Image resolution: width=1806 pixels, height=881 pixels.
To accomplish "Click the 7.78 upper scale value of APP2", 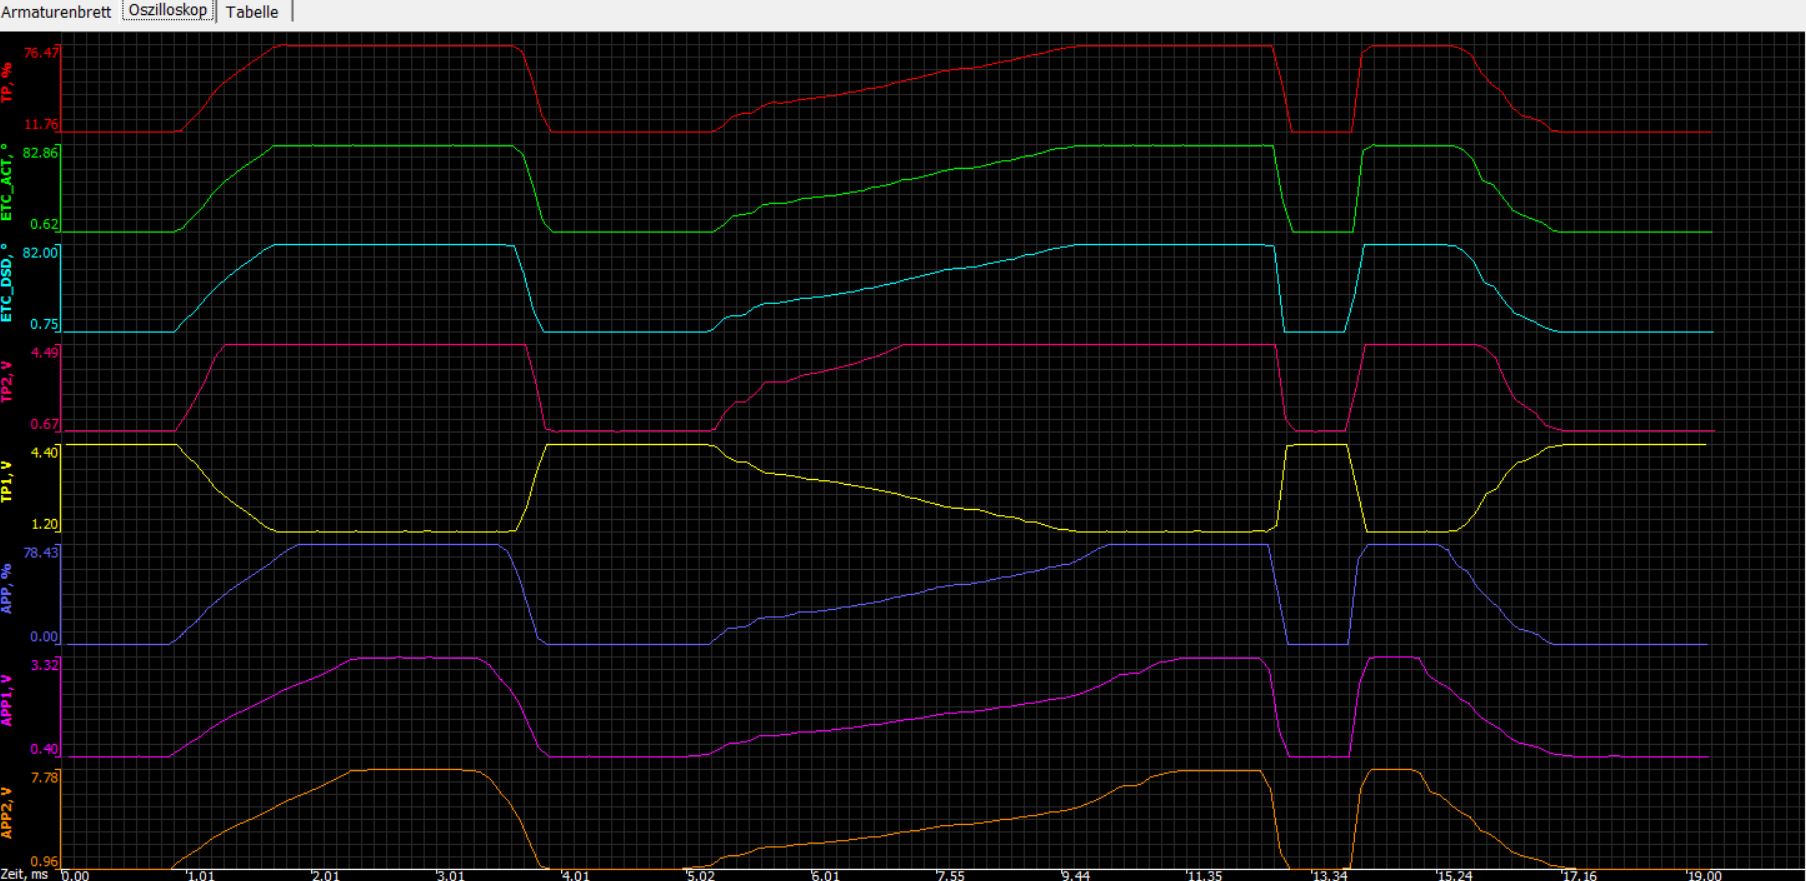I will (45, 777).
